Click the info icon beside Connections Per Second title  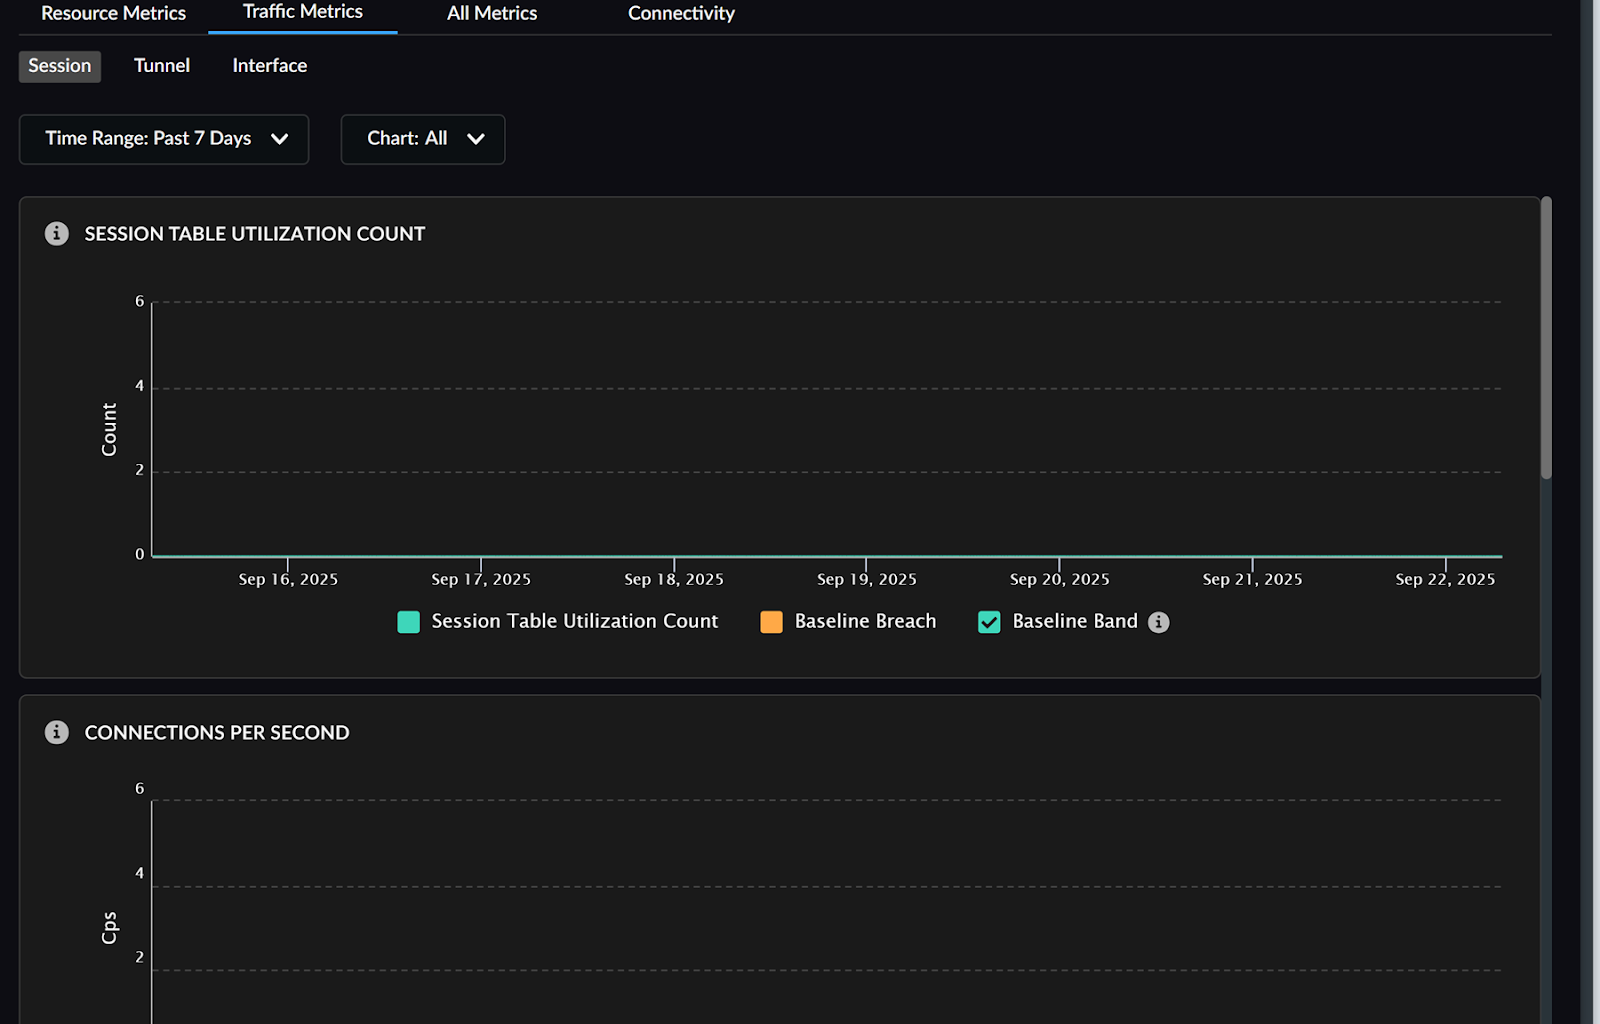57,732
